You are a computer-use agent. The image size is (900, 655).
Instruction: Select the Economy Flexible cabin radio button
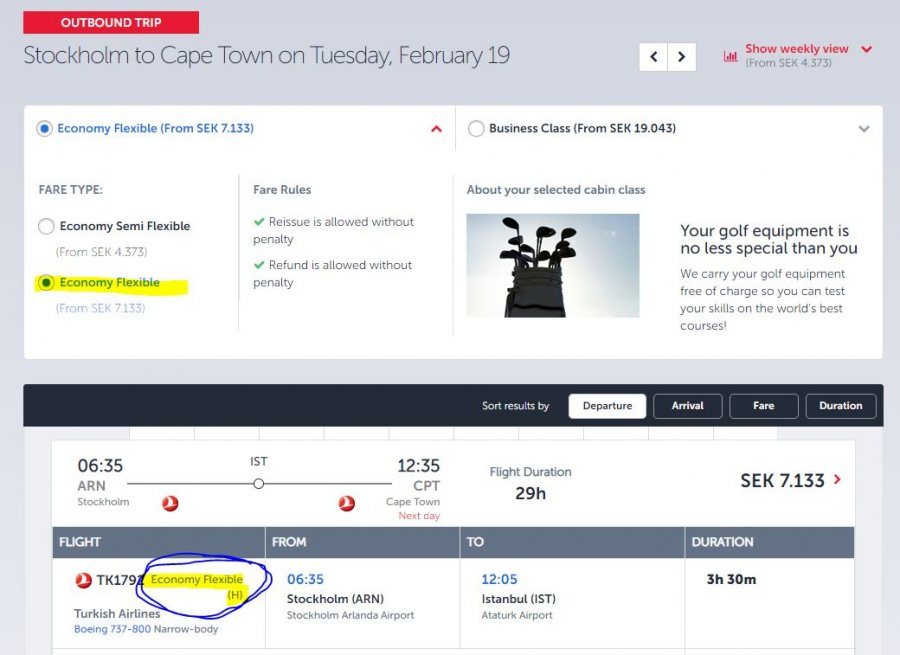click(x=44, y=129)
